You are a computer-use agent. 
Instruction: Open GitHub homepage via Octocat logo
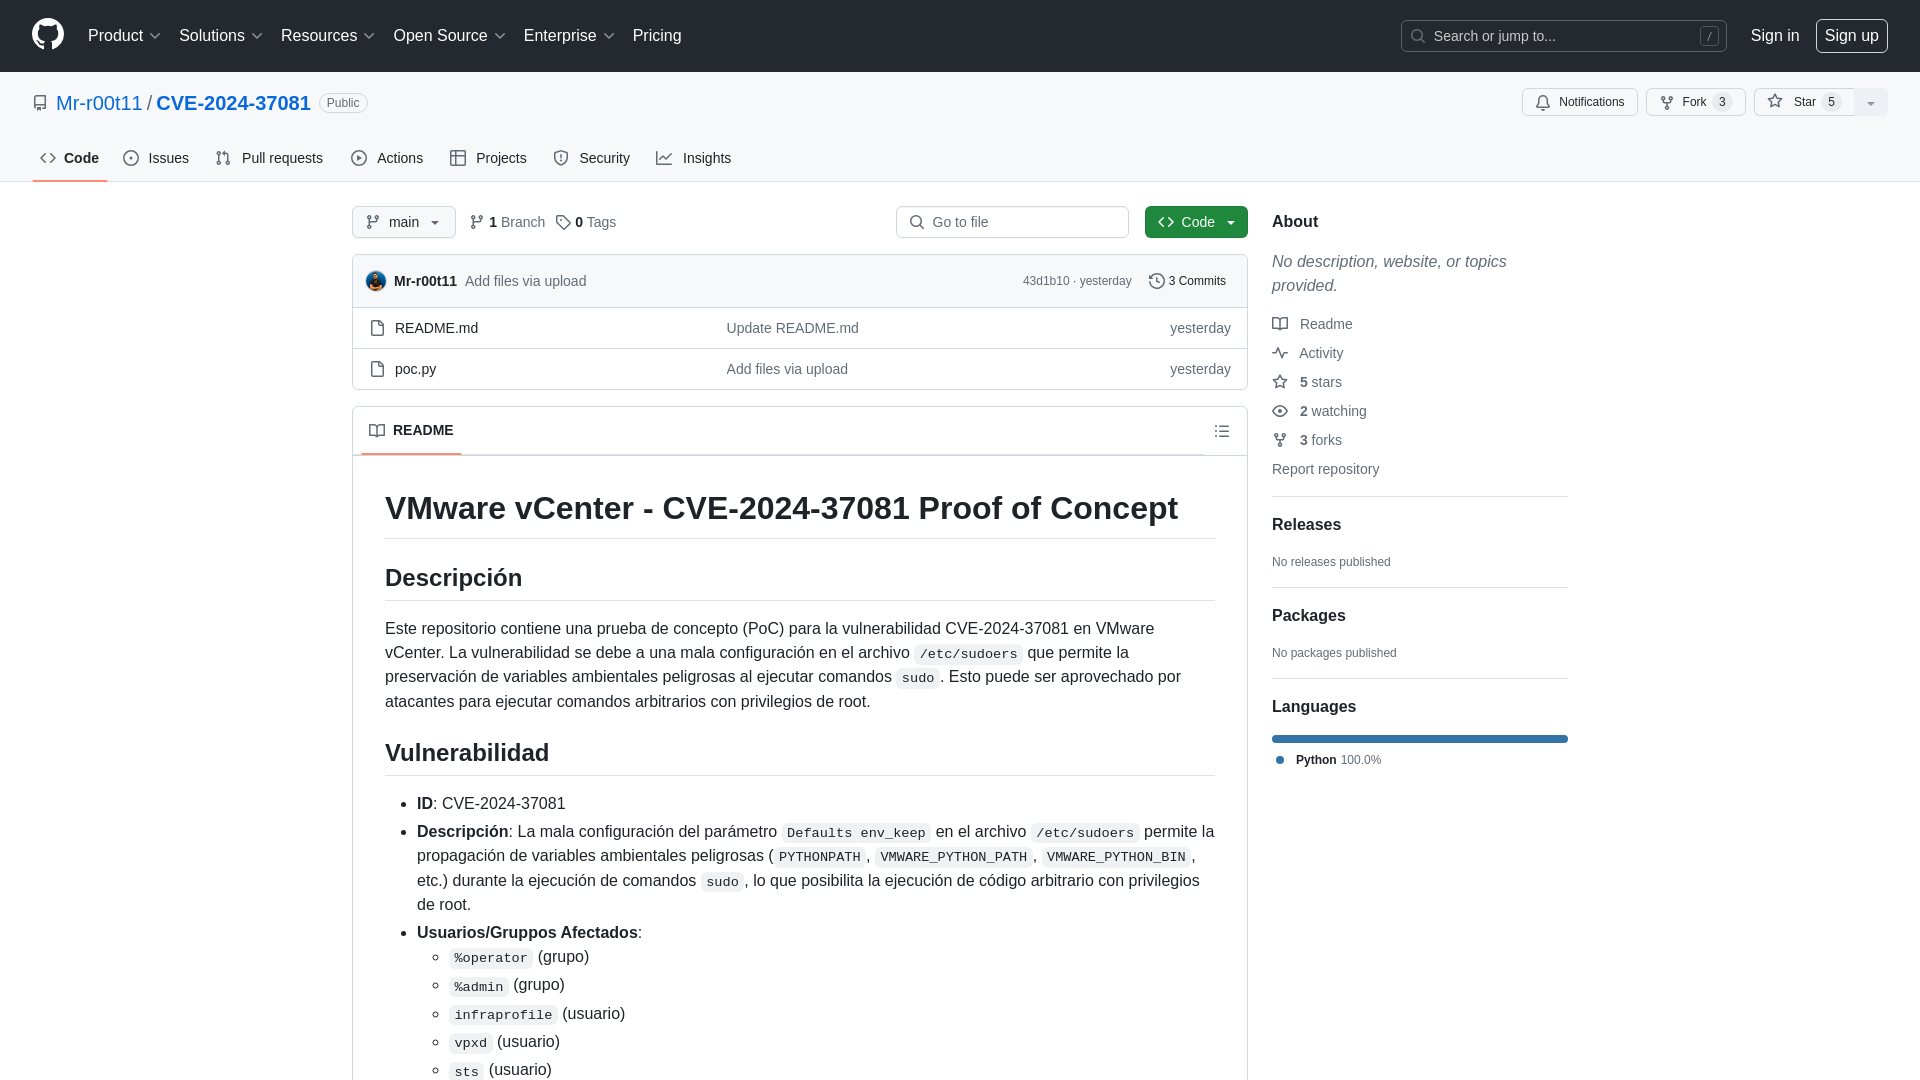click(48, 35)
